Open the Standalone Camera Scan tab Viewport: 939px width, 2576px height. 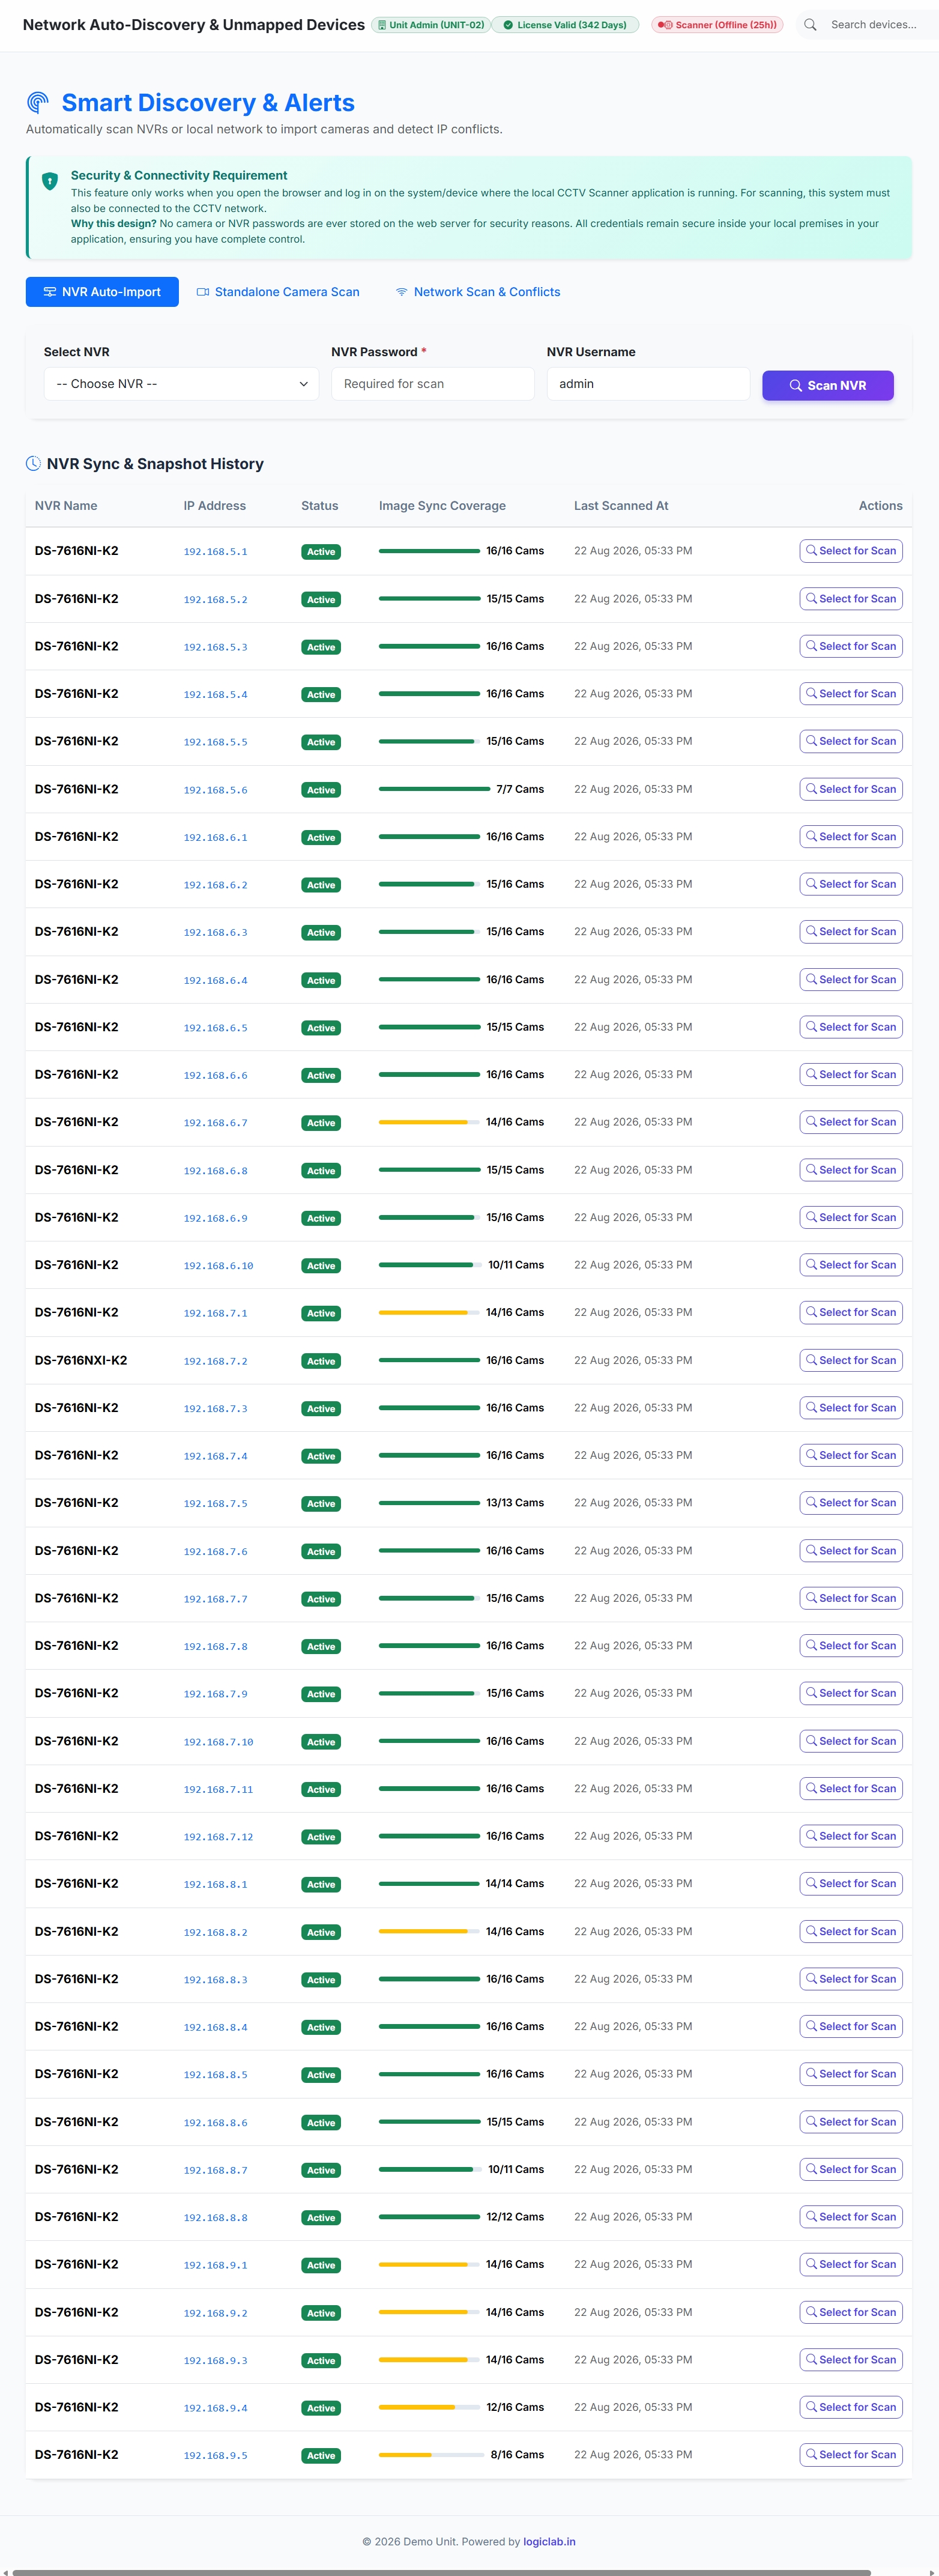coord(278,292)
